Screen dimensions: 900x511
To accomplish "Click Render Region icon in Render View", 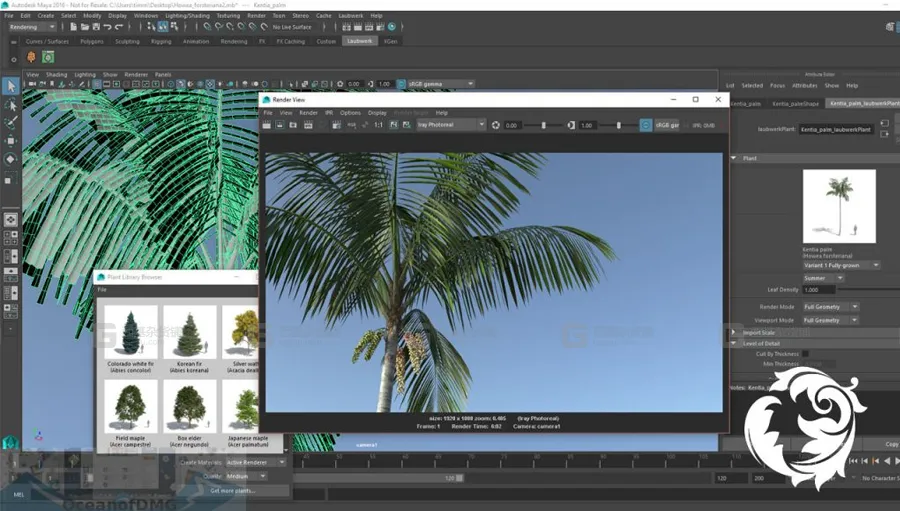I will click(x=280, y=125).
